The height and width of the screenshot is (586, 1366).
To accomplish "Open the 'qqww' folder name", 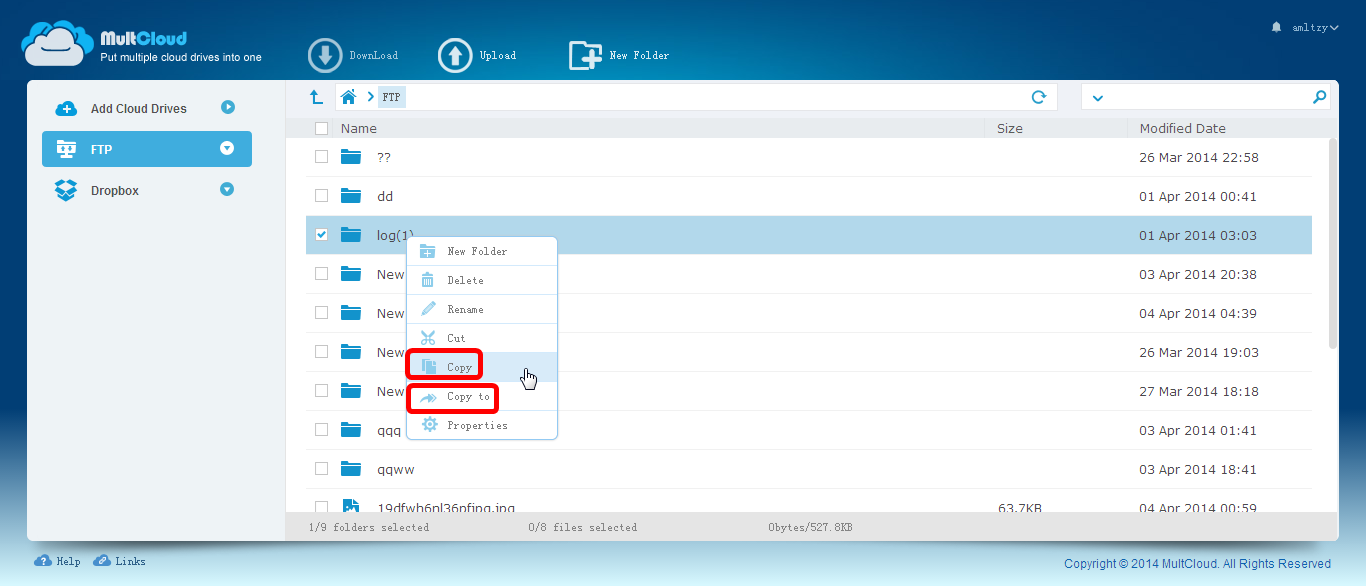I will pyautogui.click(x=396, y=469).
